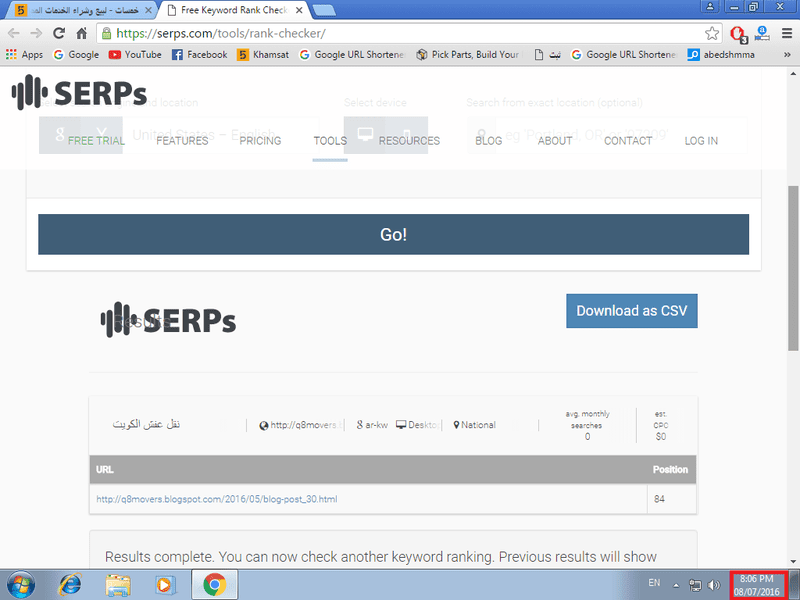Click the SERPs logo in the header
The width and height of the screenshot is (800, 600).
tap(79, 92)
